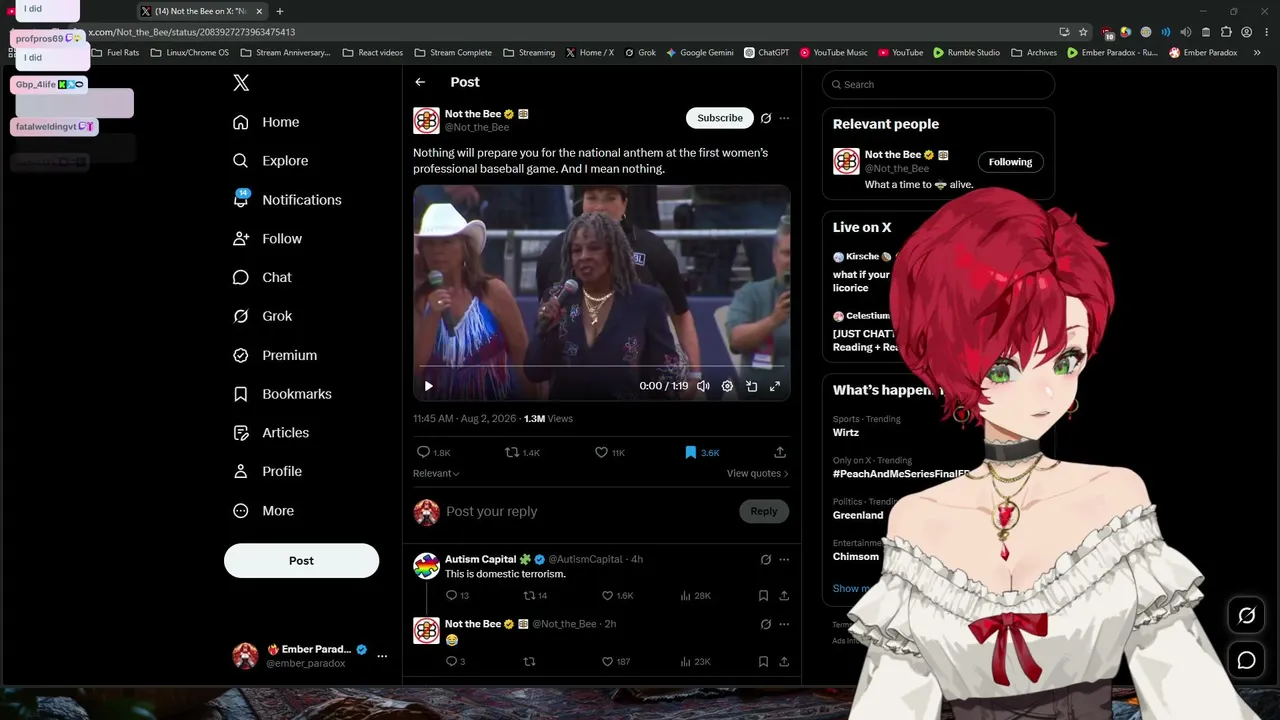Screen dimensions: 1280x720
Task: Open Grok actions on Autism Capital reply
Action: [x=766, y=559]
